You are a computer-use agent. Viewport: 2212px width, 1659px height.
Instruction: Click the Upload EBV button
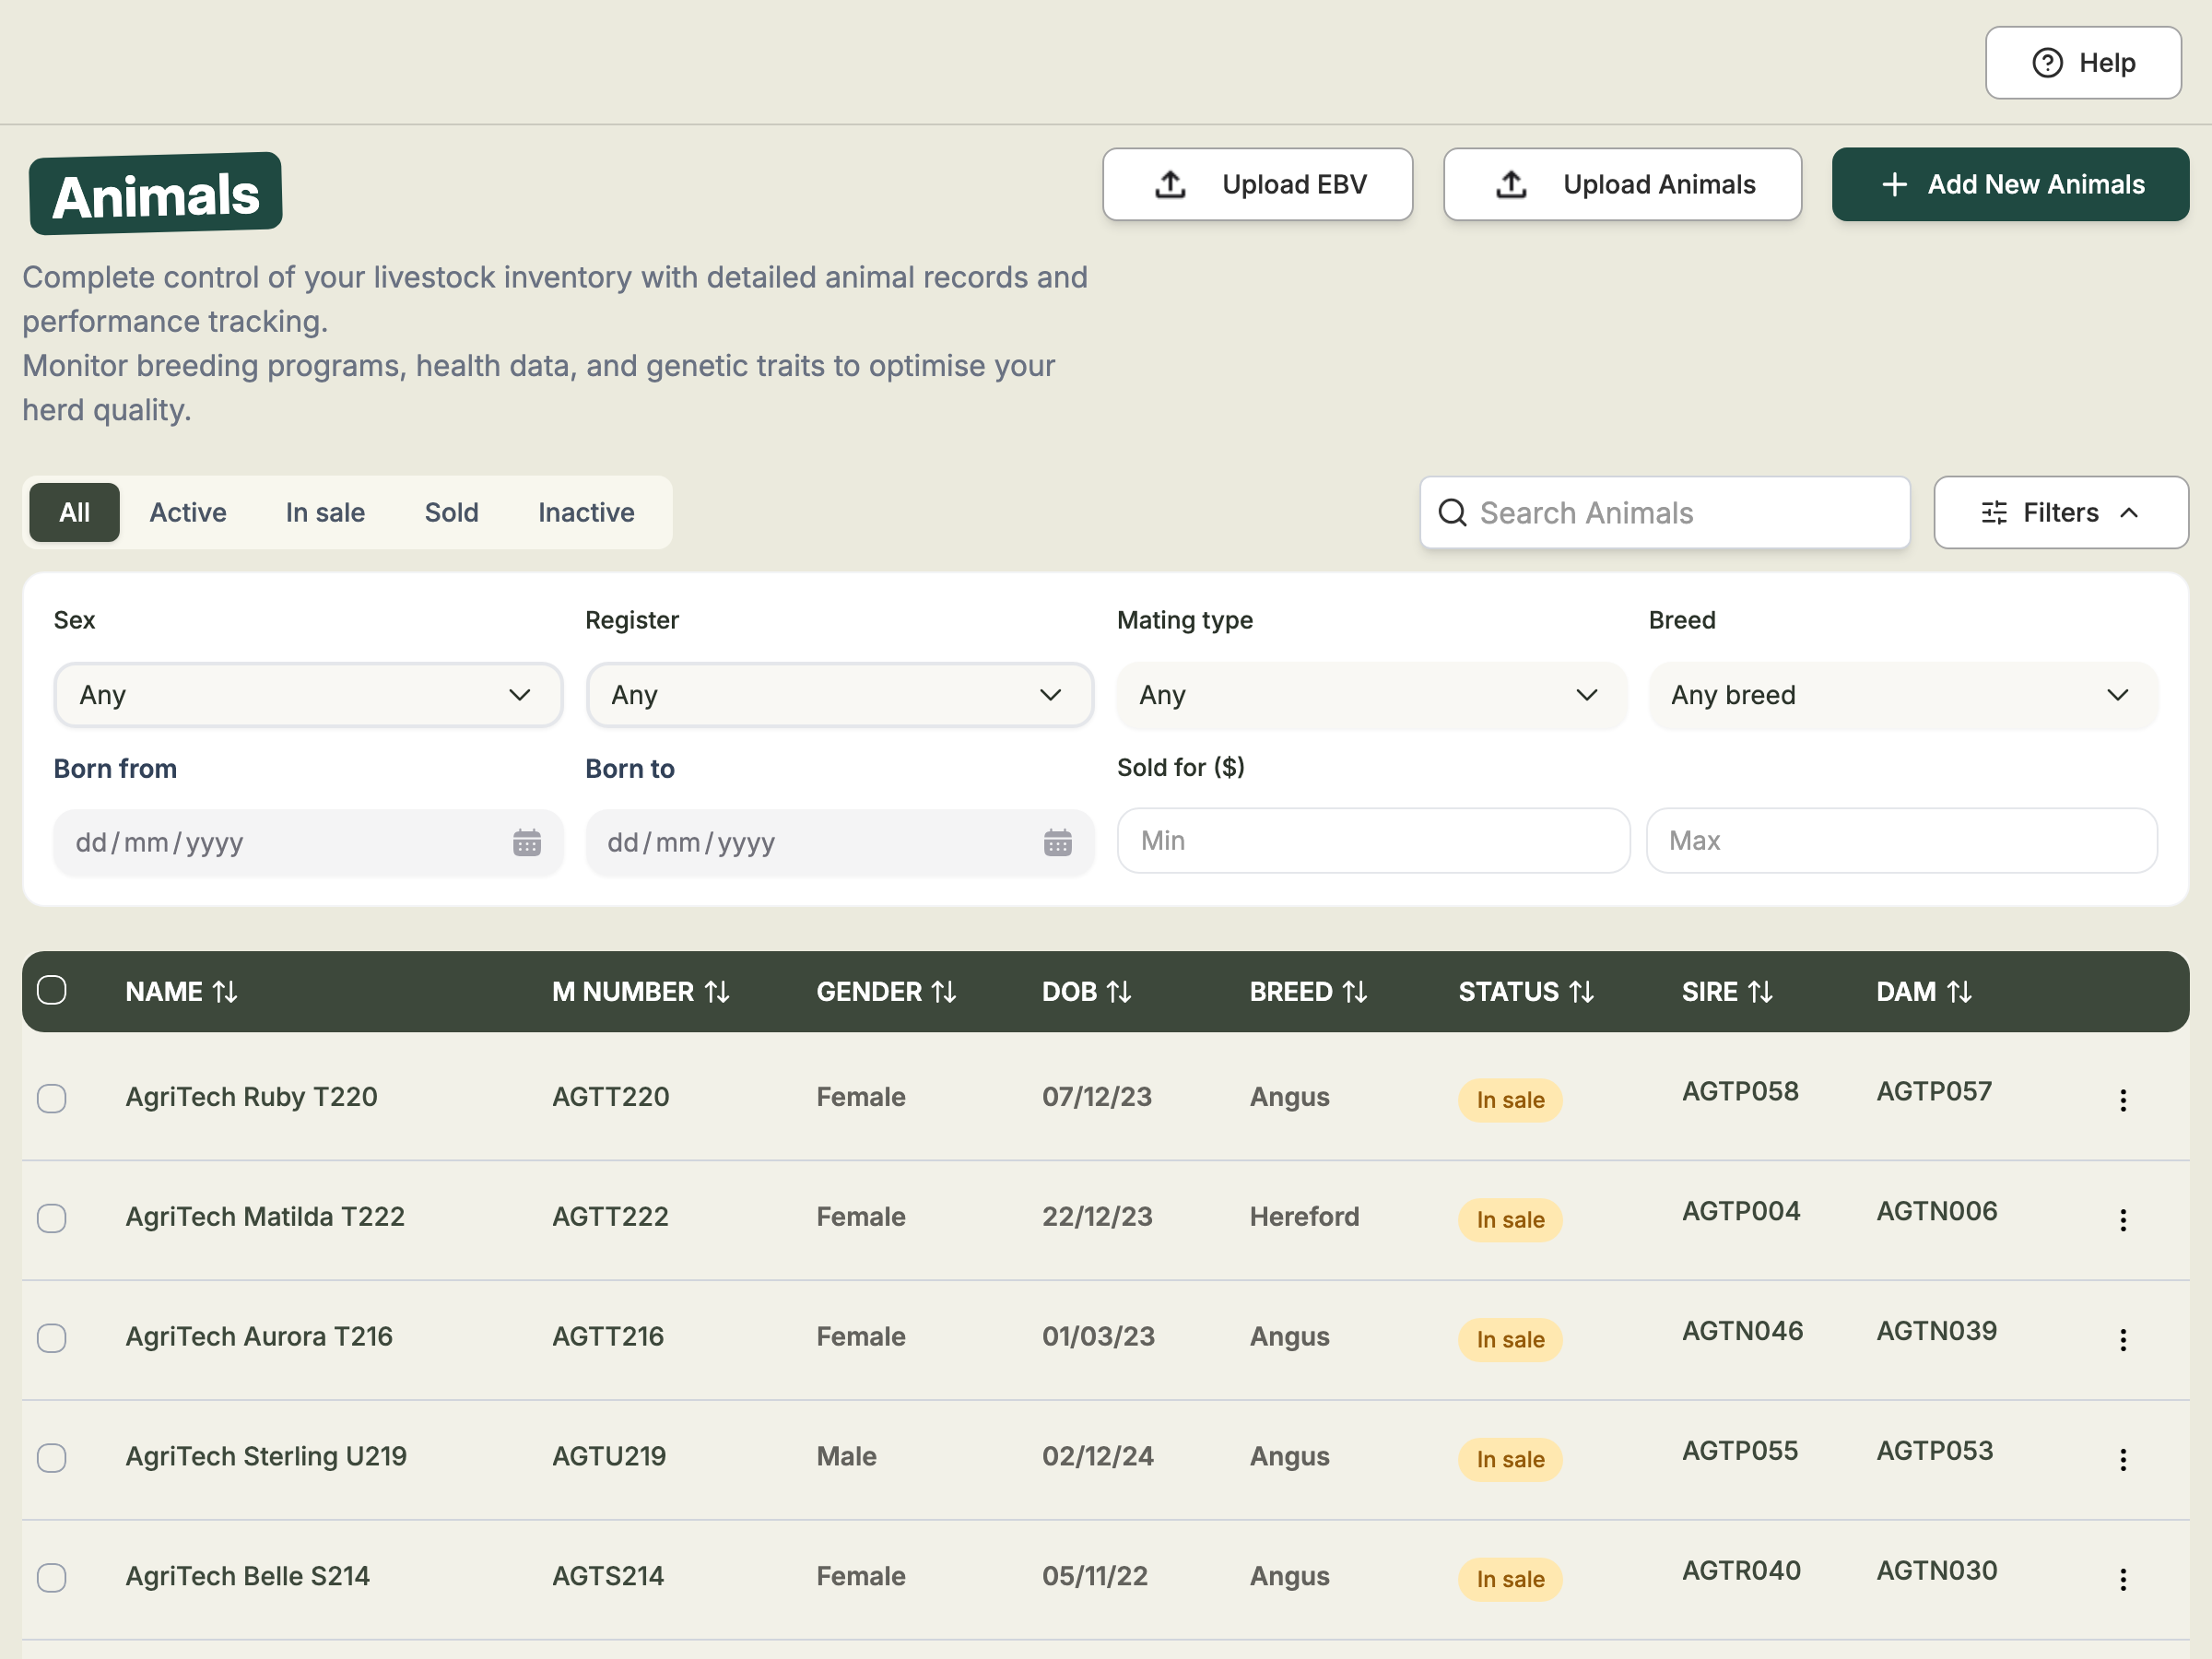(1257, 184)
